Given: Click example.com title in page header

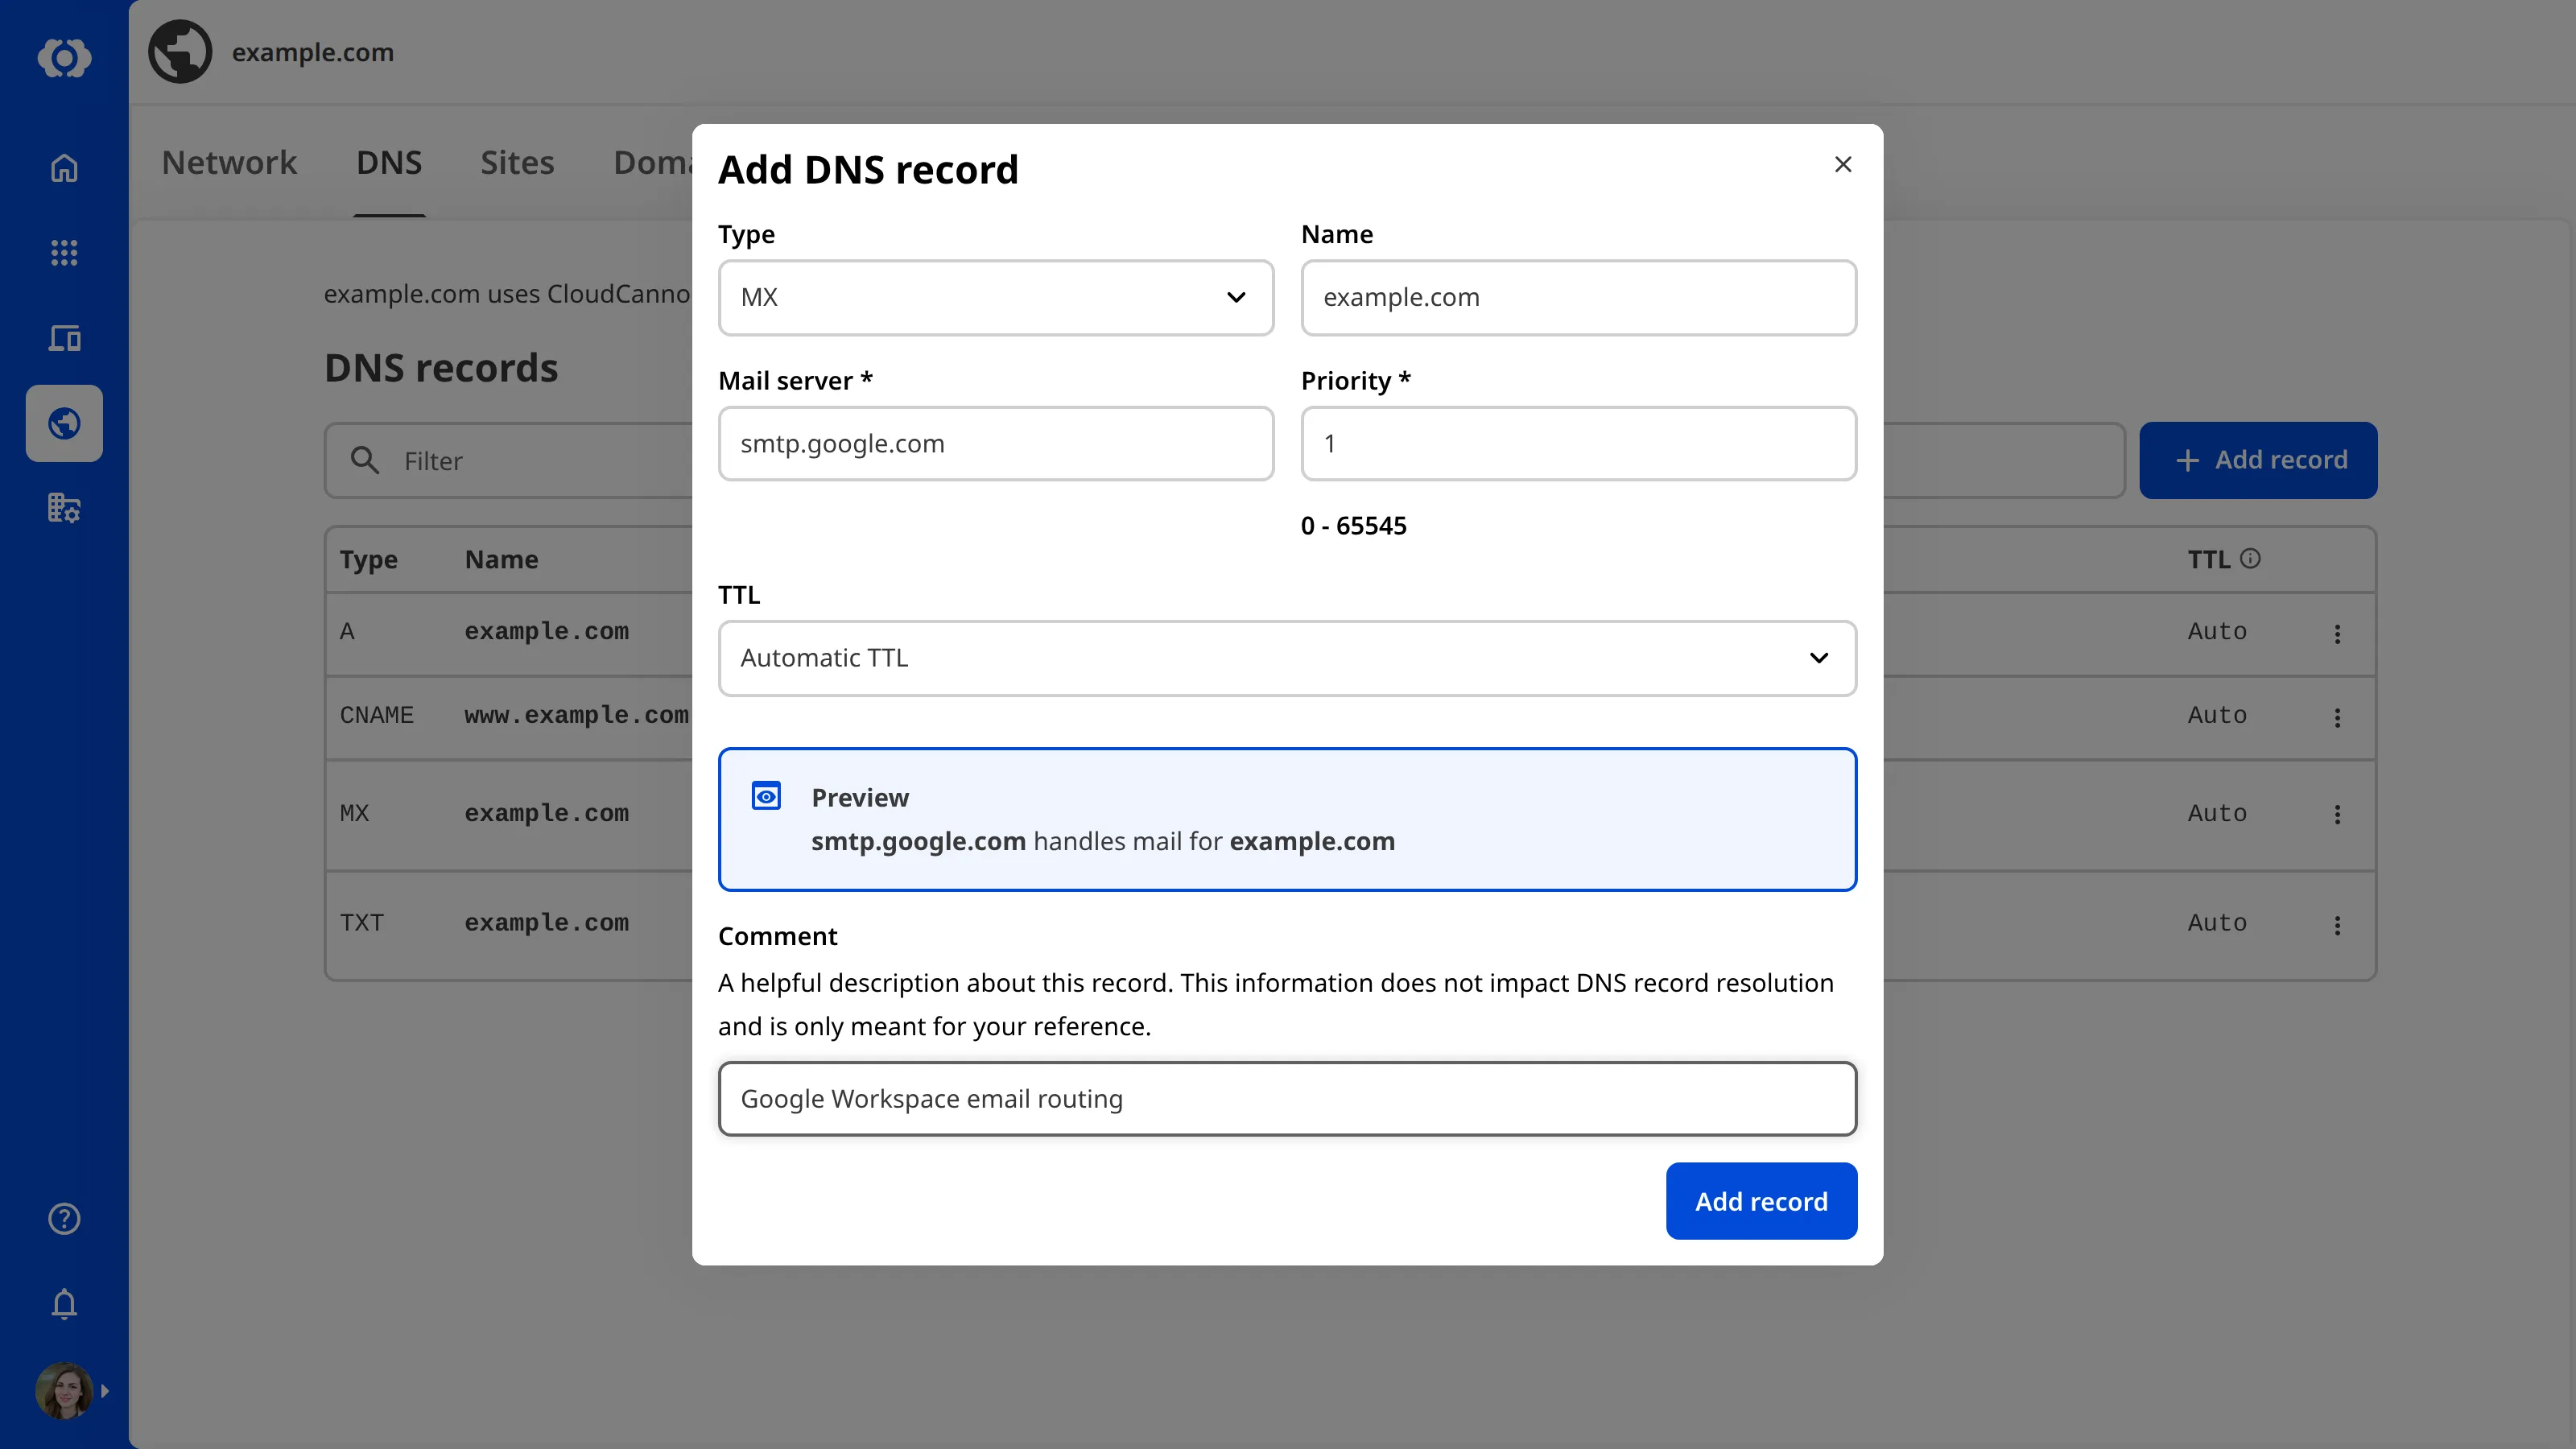Looking at the screenshot, I should [x=313, y=52].
